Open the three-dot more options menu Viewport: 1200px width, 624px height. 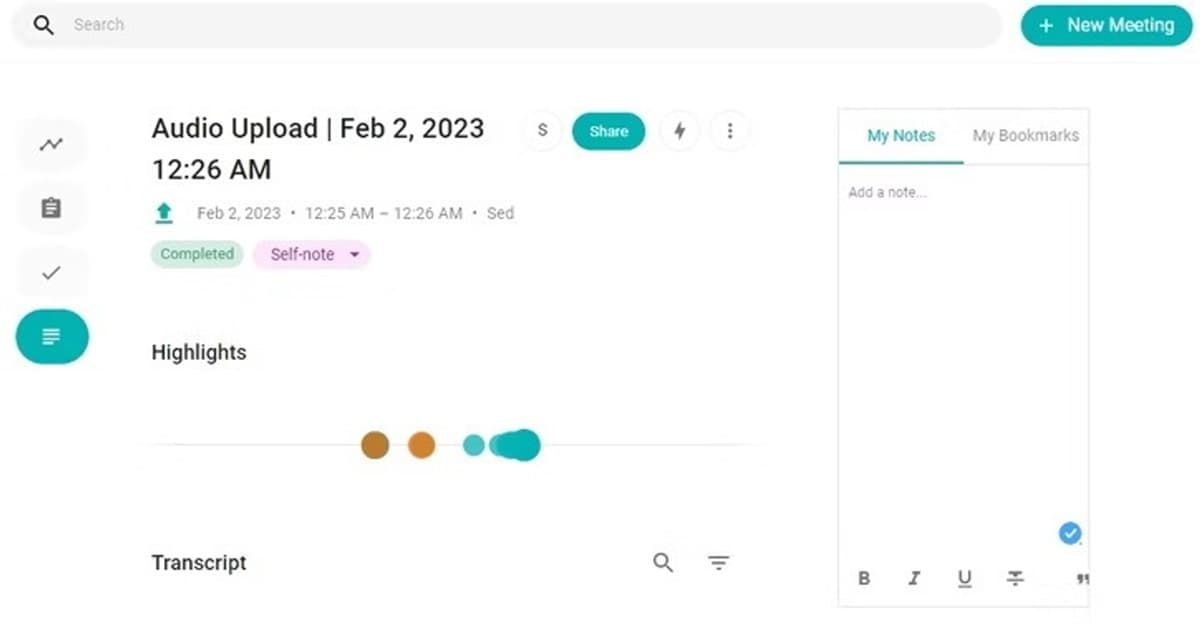pyautogui.click(x=730, y=131)
